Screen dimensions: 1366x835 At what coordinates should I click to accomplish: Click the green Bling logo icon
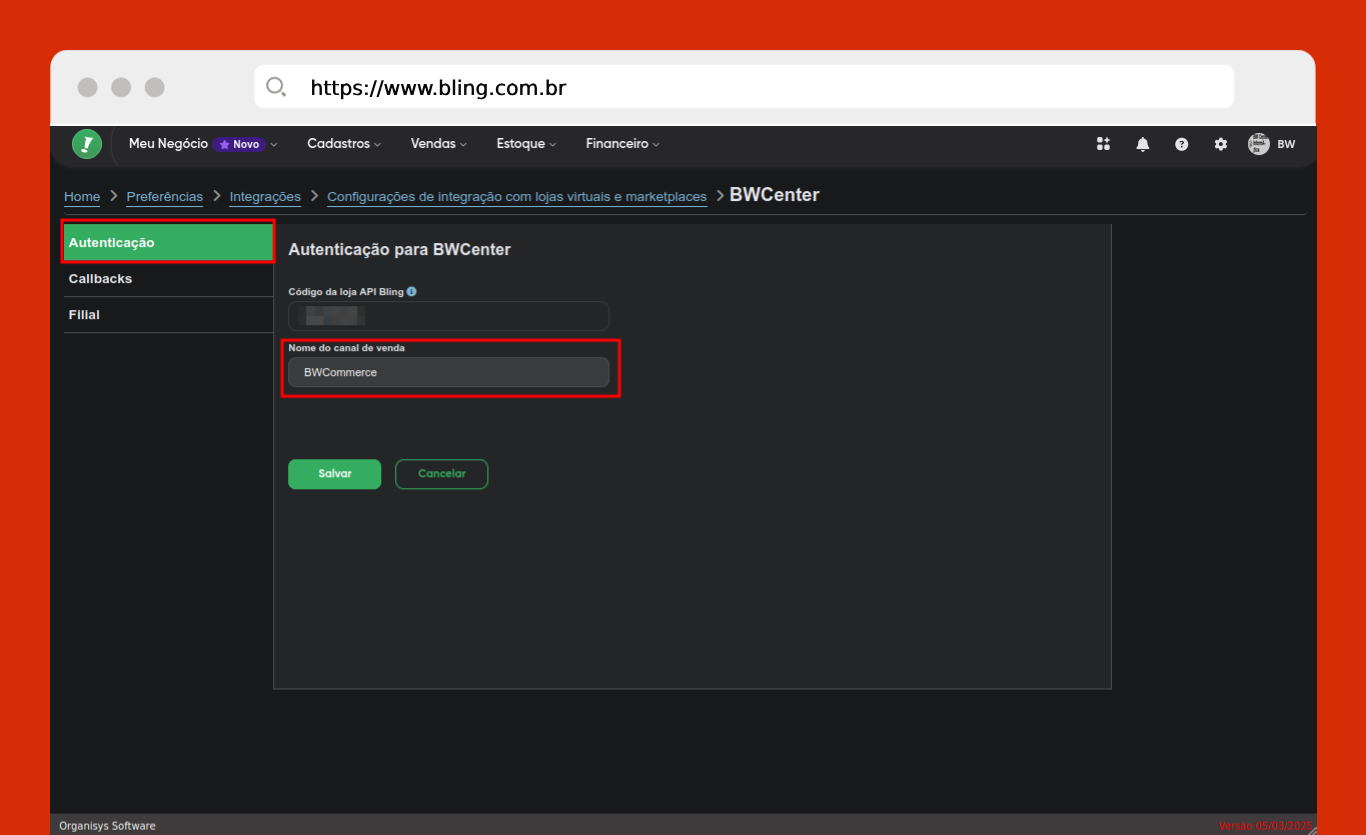[87, 144]
